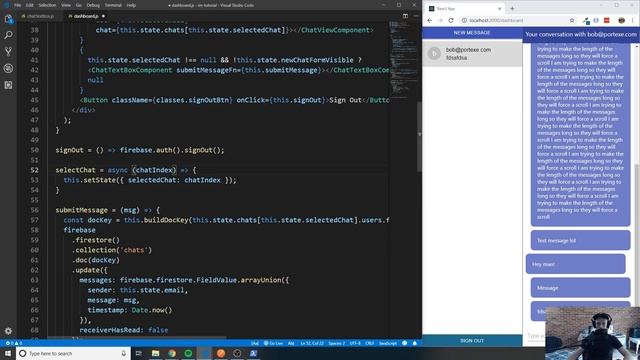This screenshot has width=640, height=360.
Task: Open the Source Control view in the activity bar
Action: coord(8,52)
